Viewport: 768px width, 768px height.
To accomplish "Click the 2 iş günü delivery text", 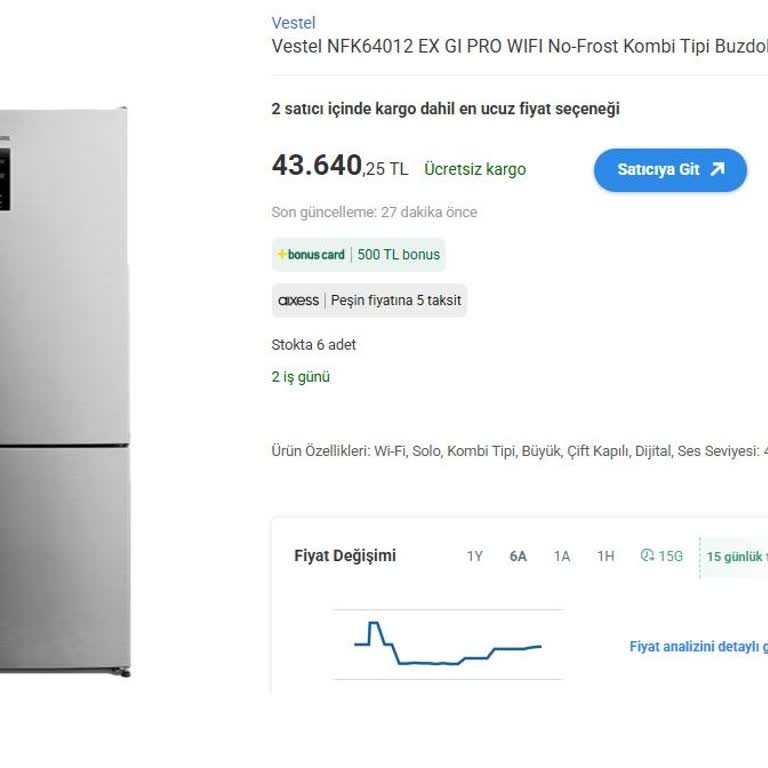I will click(301, 377).
